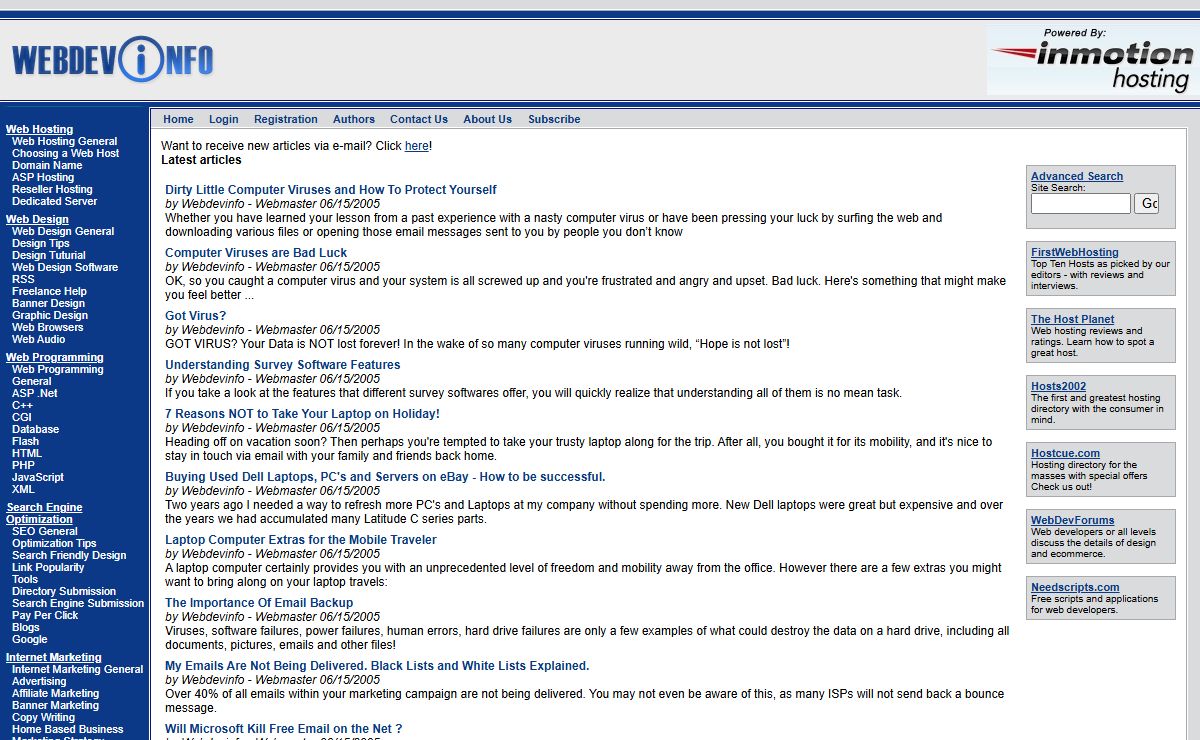1200x740 pixels.
Task: Open The Importance Of Email Backup article
Action: [x=259, y=603]
